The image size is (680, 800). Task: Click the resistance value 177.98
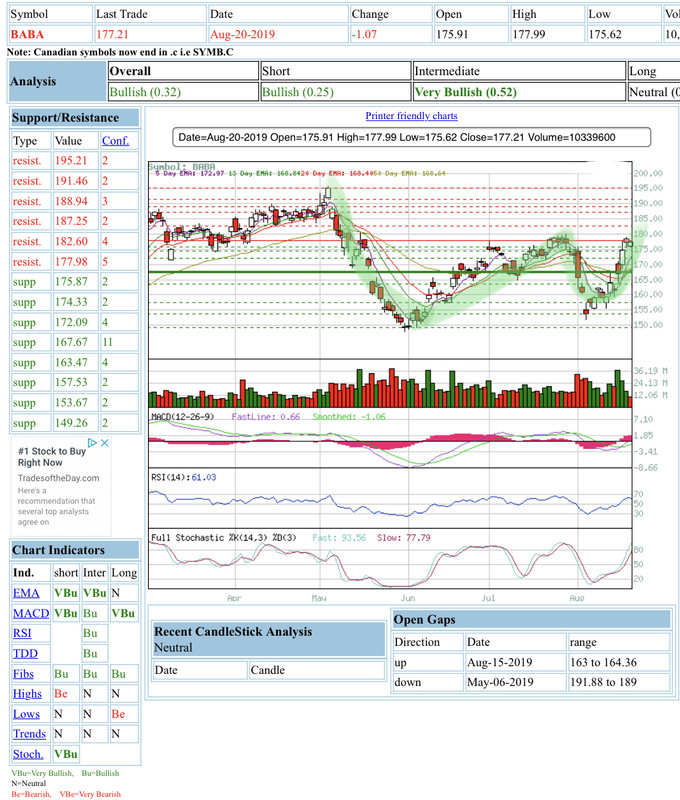(76, 262)
